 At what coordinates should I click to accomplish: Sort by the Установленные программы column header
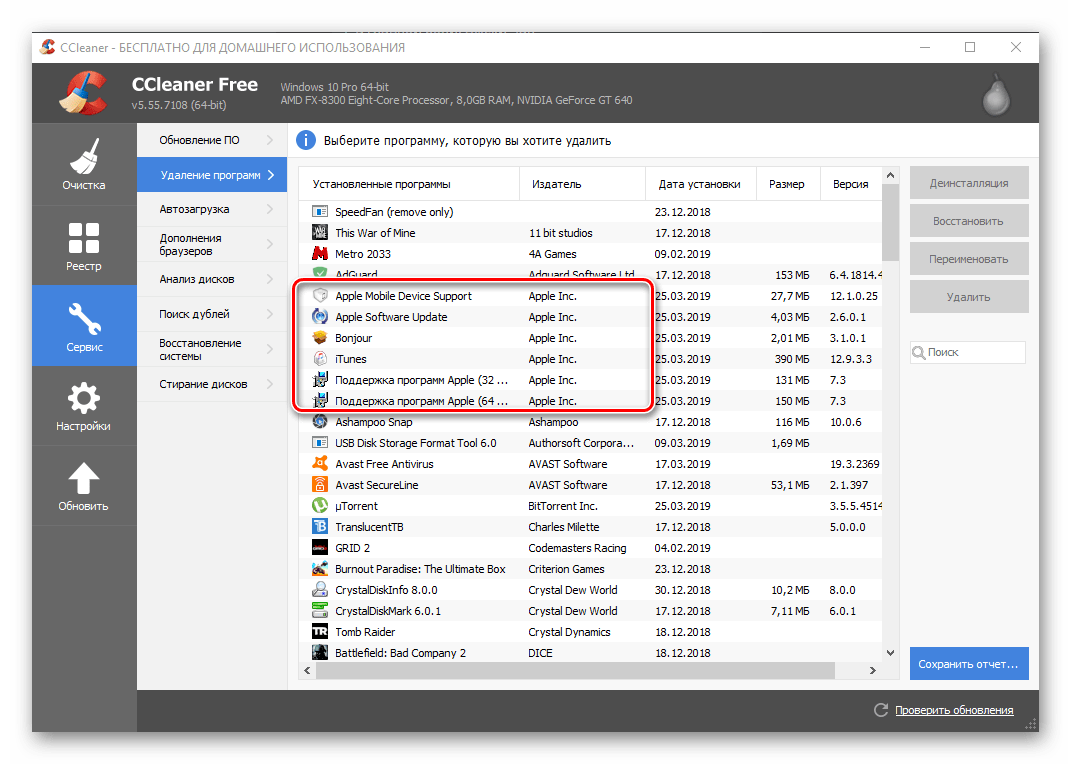click(x=409, y=184)
